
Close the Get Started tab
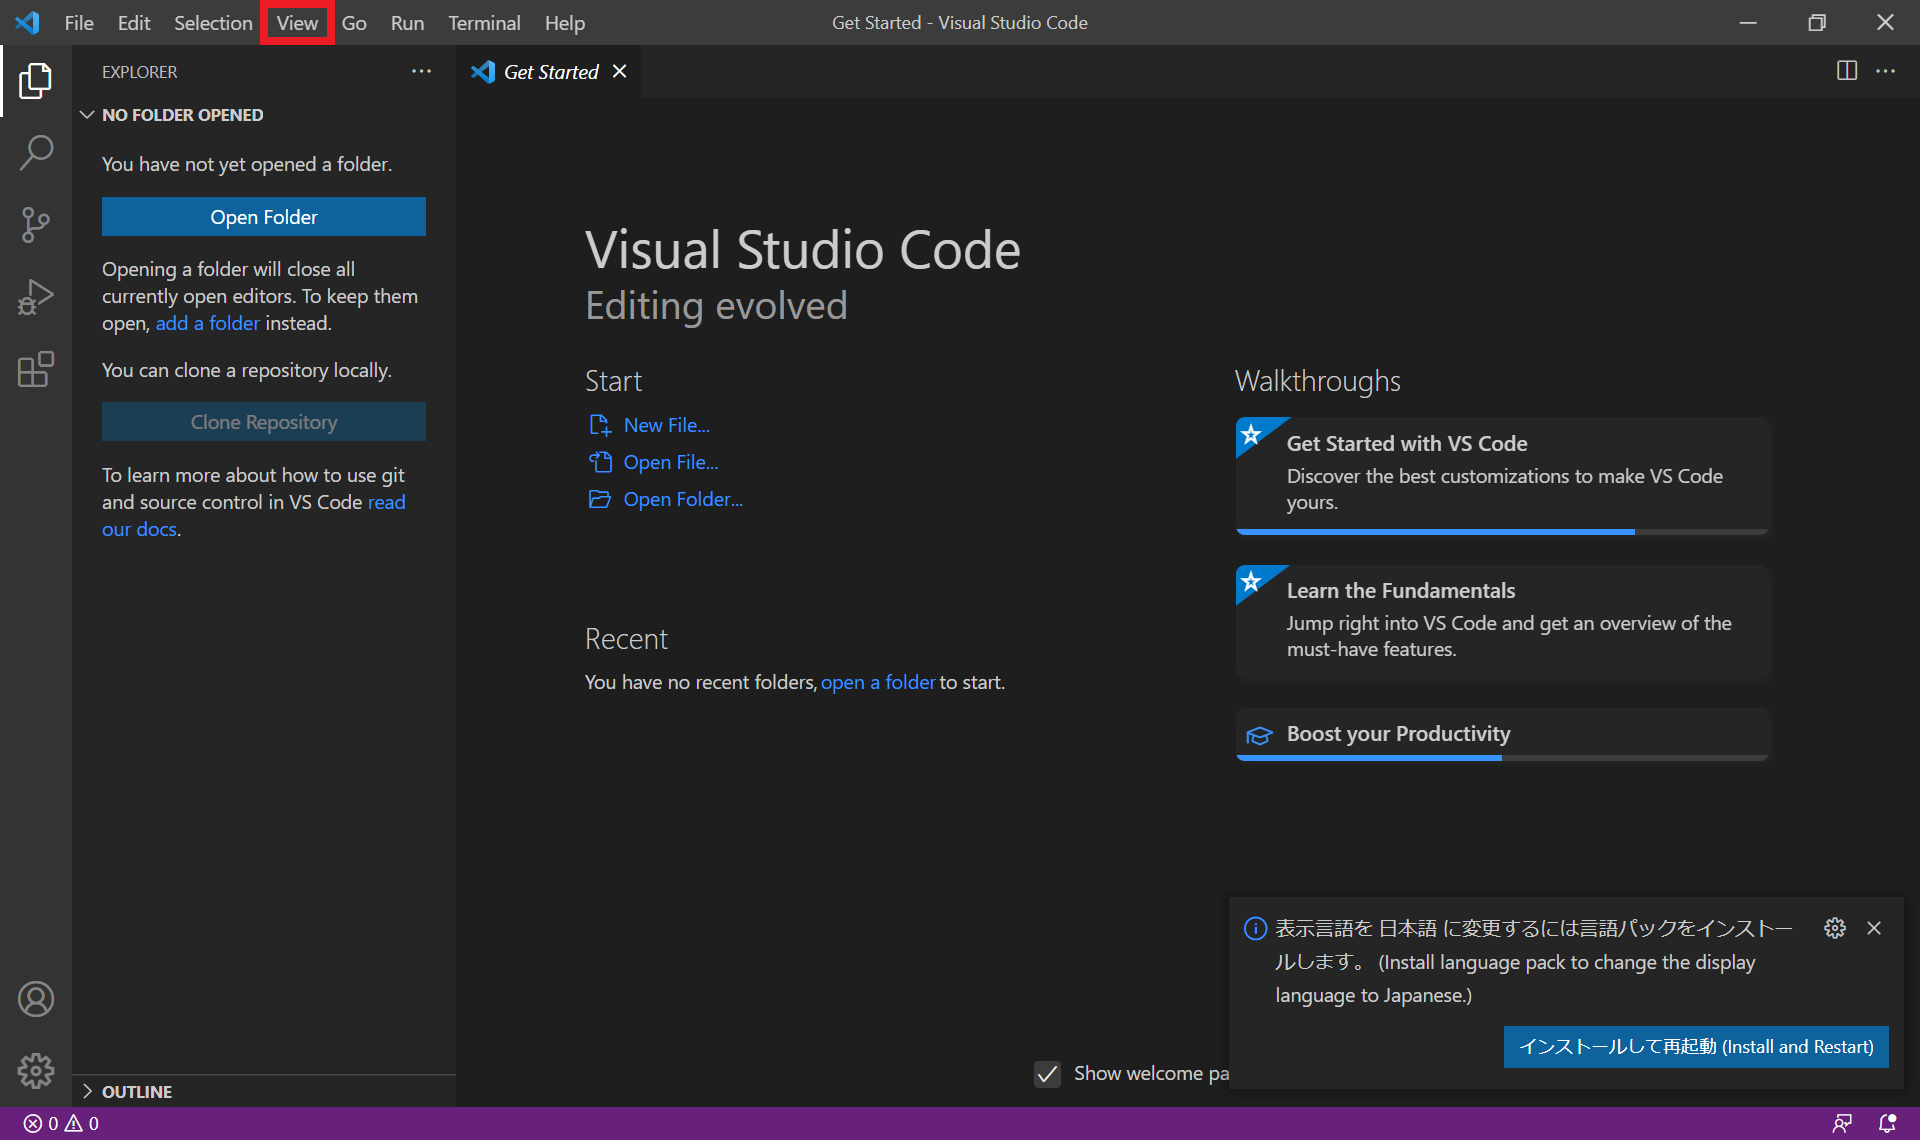pyautogui.click(x=620, y=71)
